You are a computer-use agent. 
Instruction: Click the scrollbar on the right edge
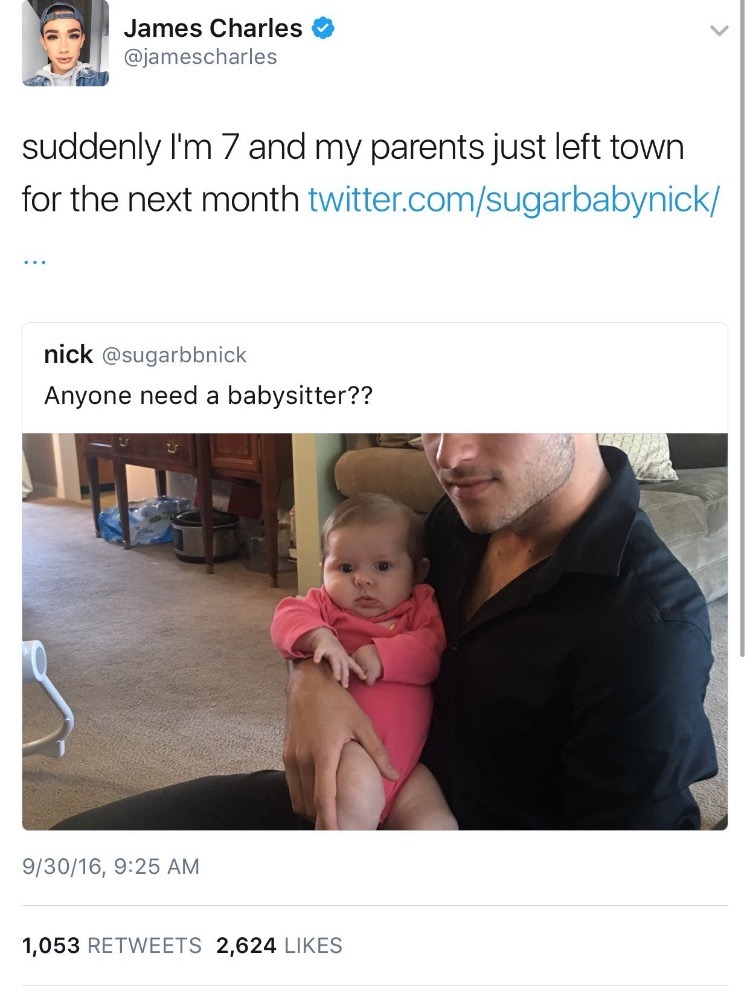tap(742, 329)
